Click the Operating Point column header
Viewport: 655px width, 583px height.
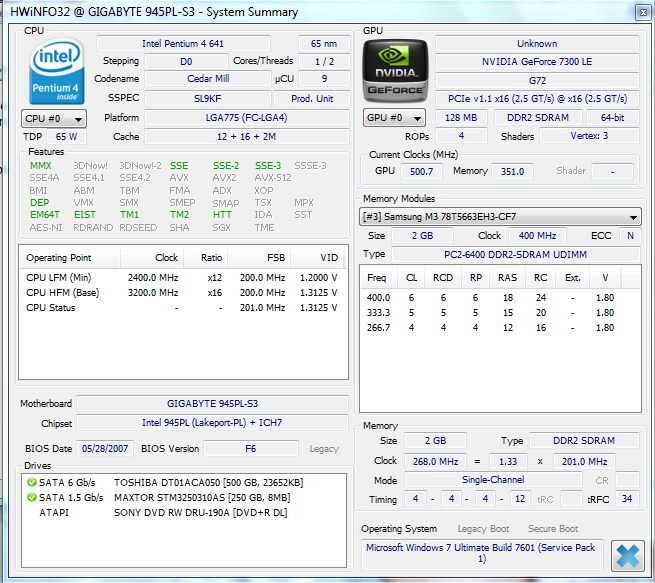tap(70, 258)
